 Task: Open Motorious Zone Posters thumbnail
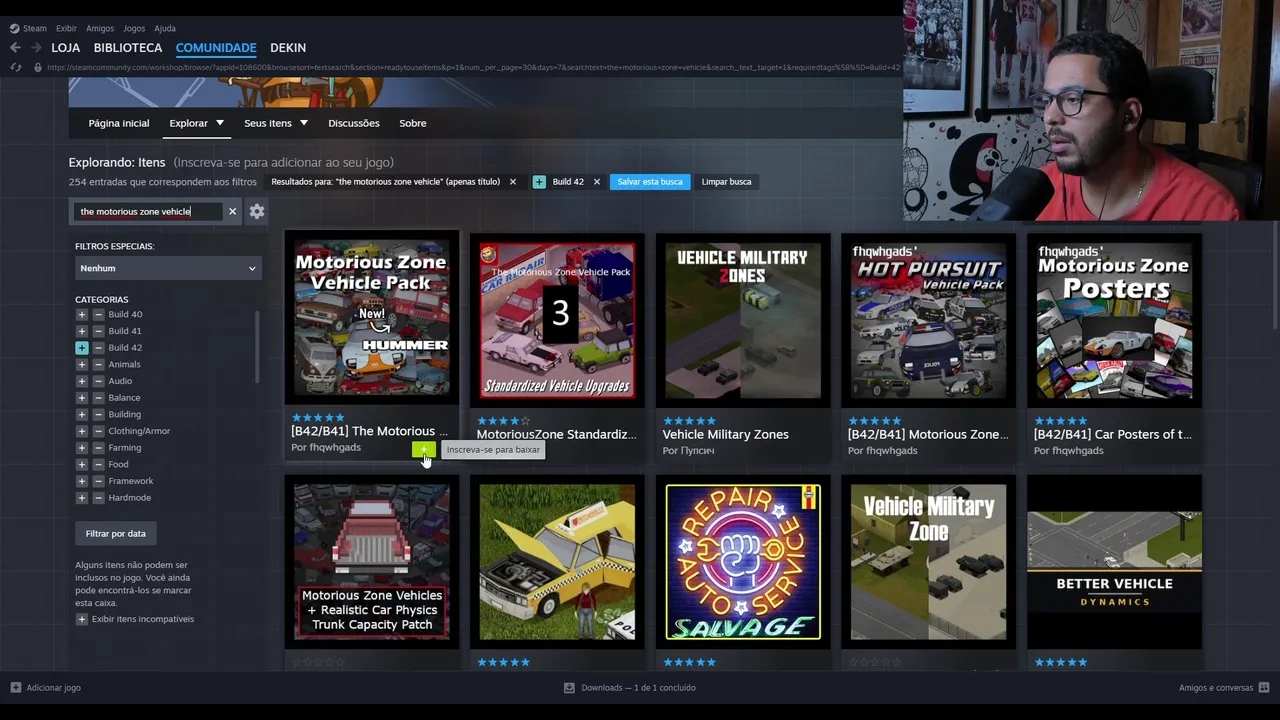(1115, 320)
